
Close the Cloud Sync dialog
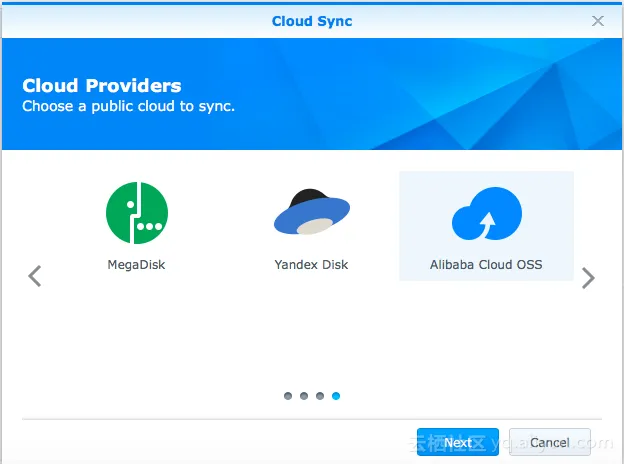click(x=598, y=21)
